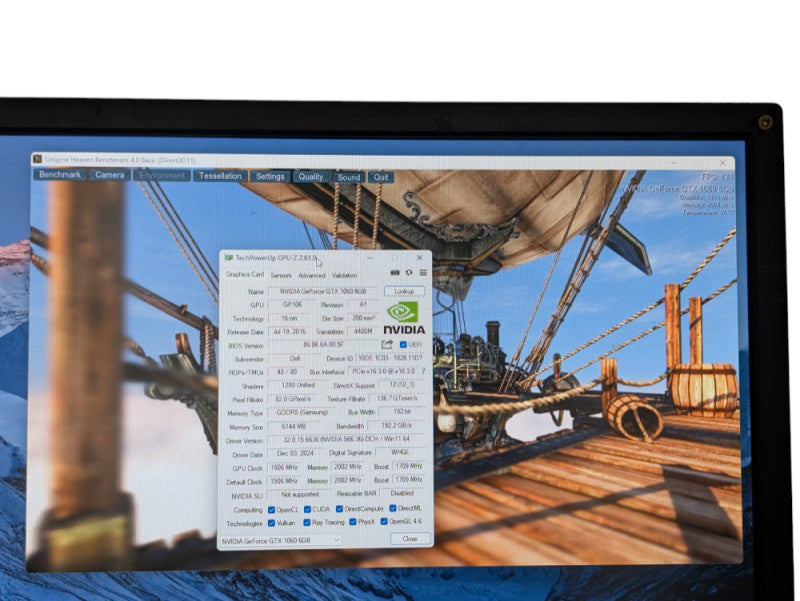This screenshot has height=601, width=800.
Task: Toggle the CUDA checkbox
Action: click(x=307, y=509)
